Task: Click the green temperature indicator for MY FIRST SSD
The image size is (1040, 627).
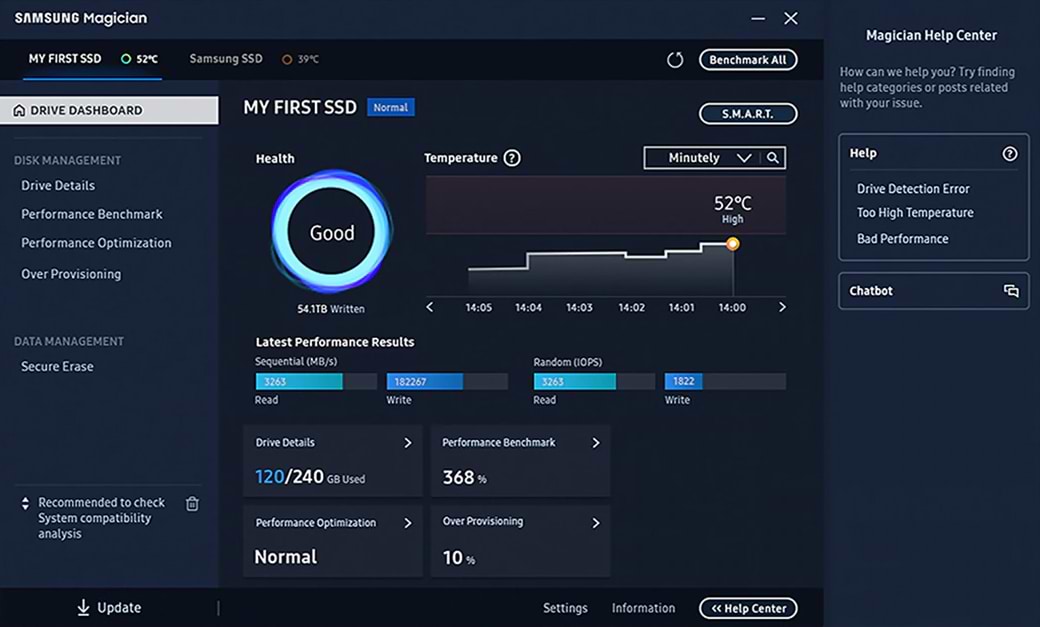Action: 126,59
